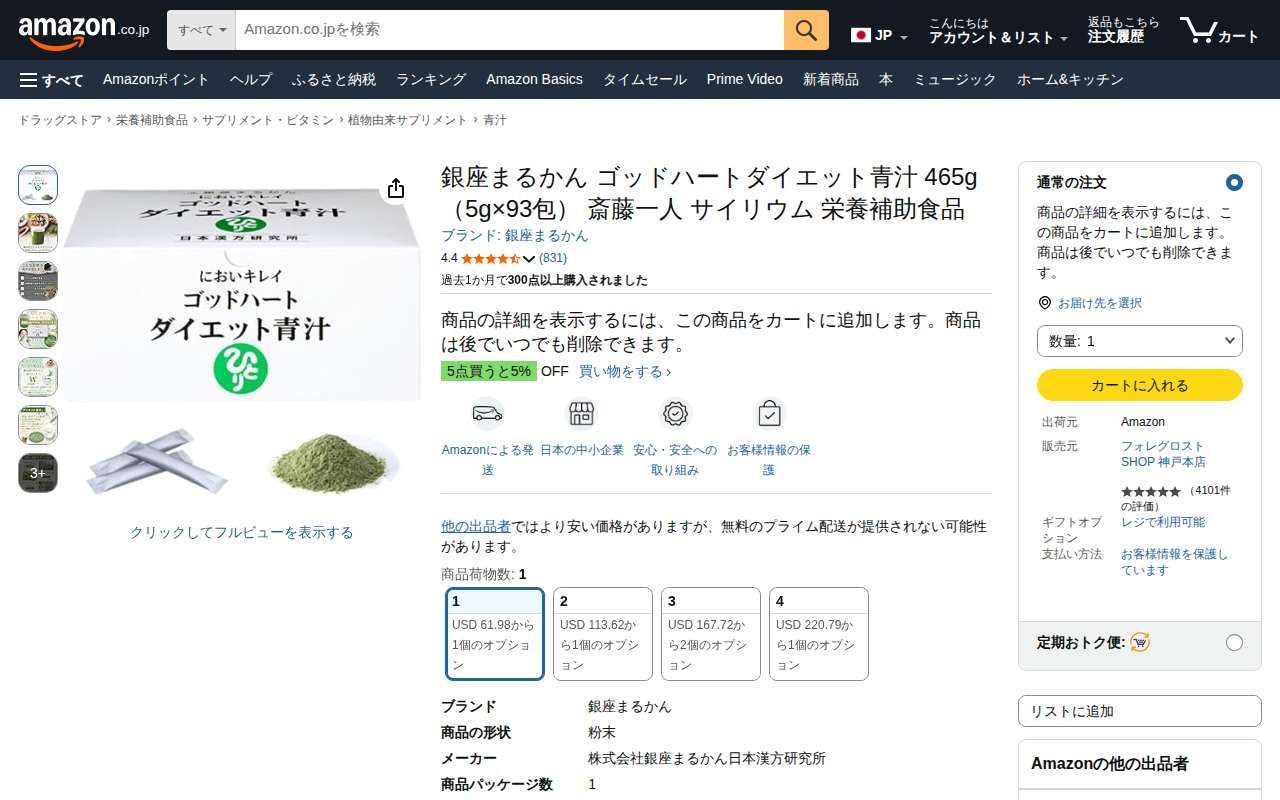Open ミュージック in navigation bar

click(x=955, y=80)
